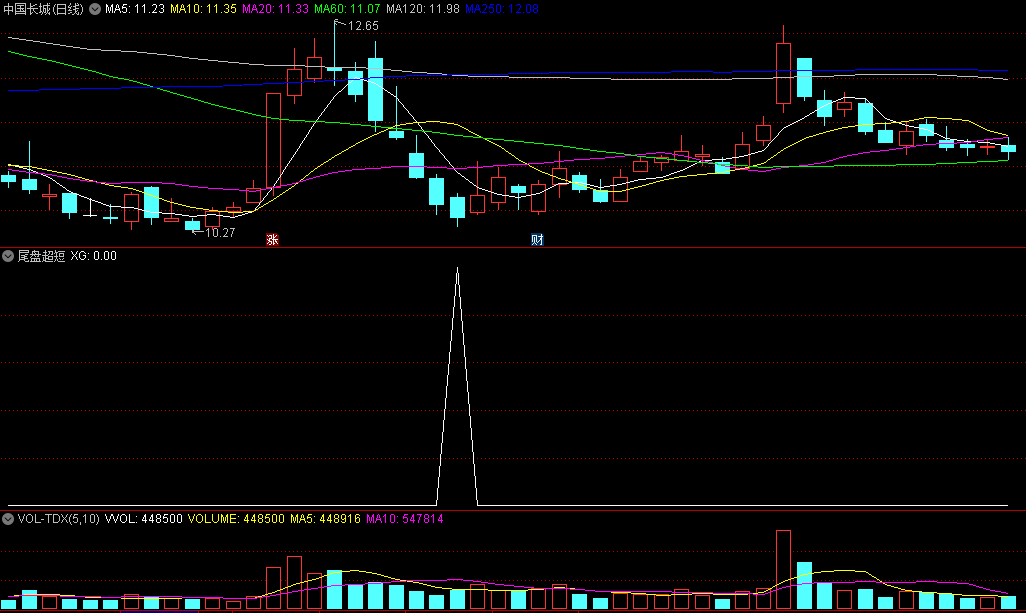The height and width of the screenshot is (613, 1026).
Task: Click the MA20: 11.33 label
Action: click(275, 9)
